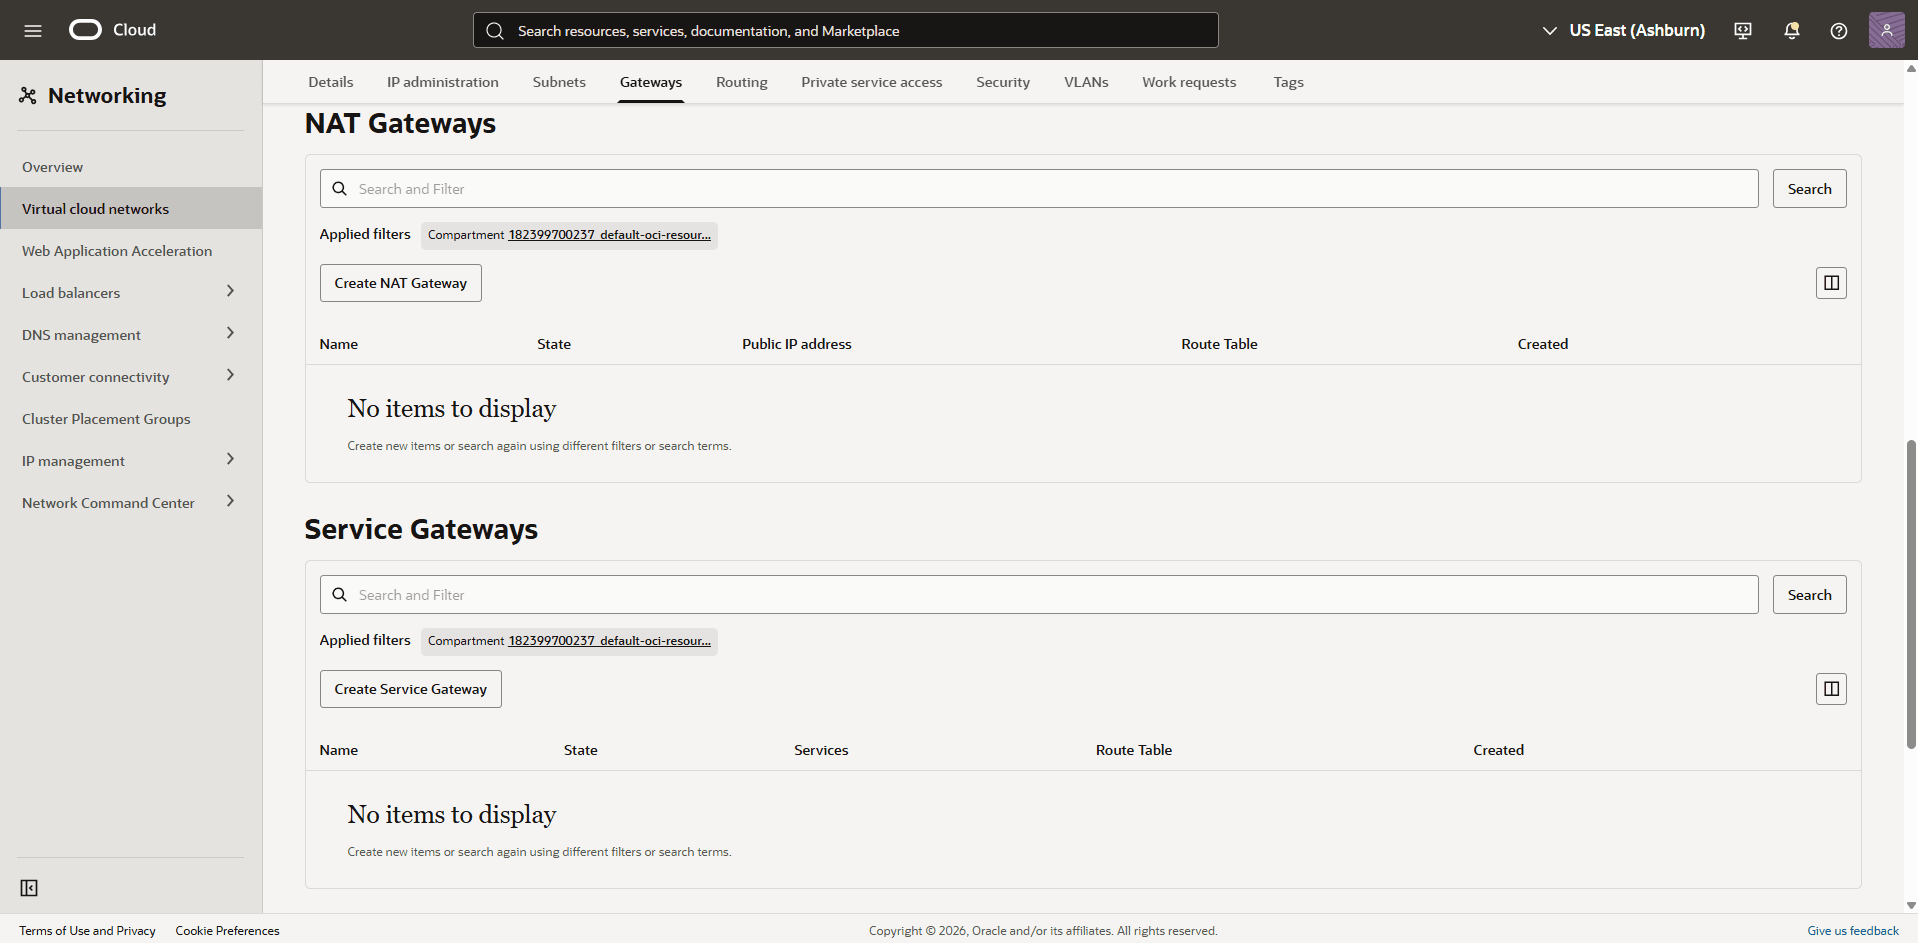Click scrollbar down arrow

[x=1911, y=905]
